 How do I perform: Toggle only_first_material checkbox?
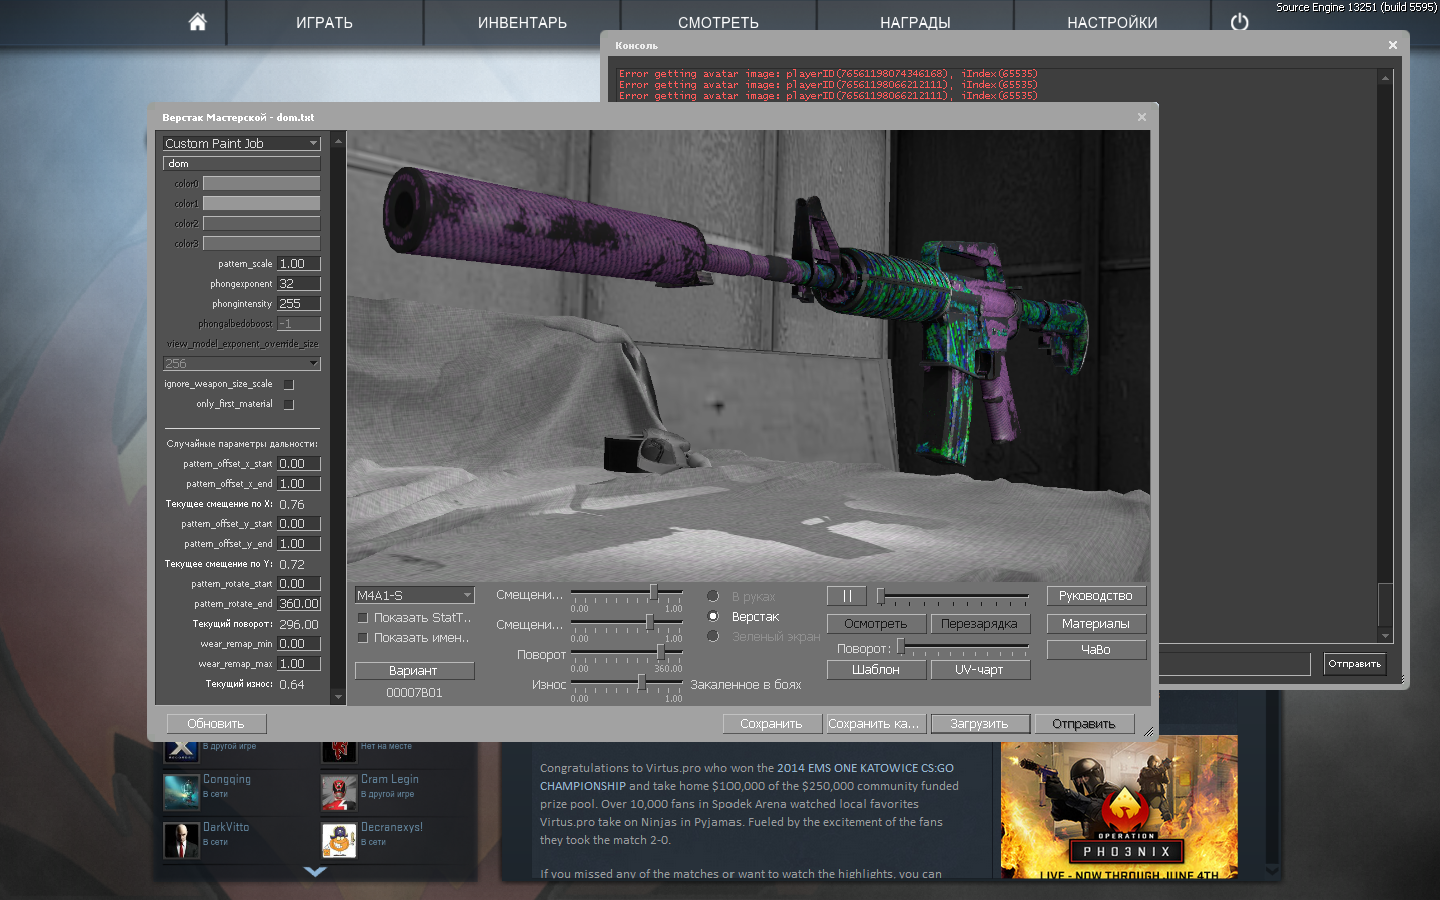click(x=289, y=404)
